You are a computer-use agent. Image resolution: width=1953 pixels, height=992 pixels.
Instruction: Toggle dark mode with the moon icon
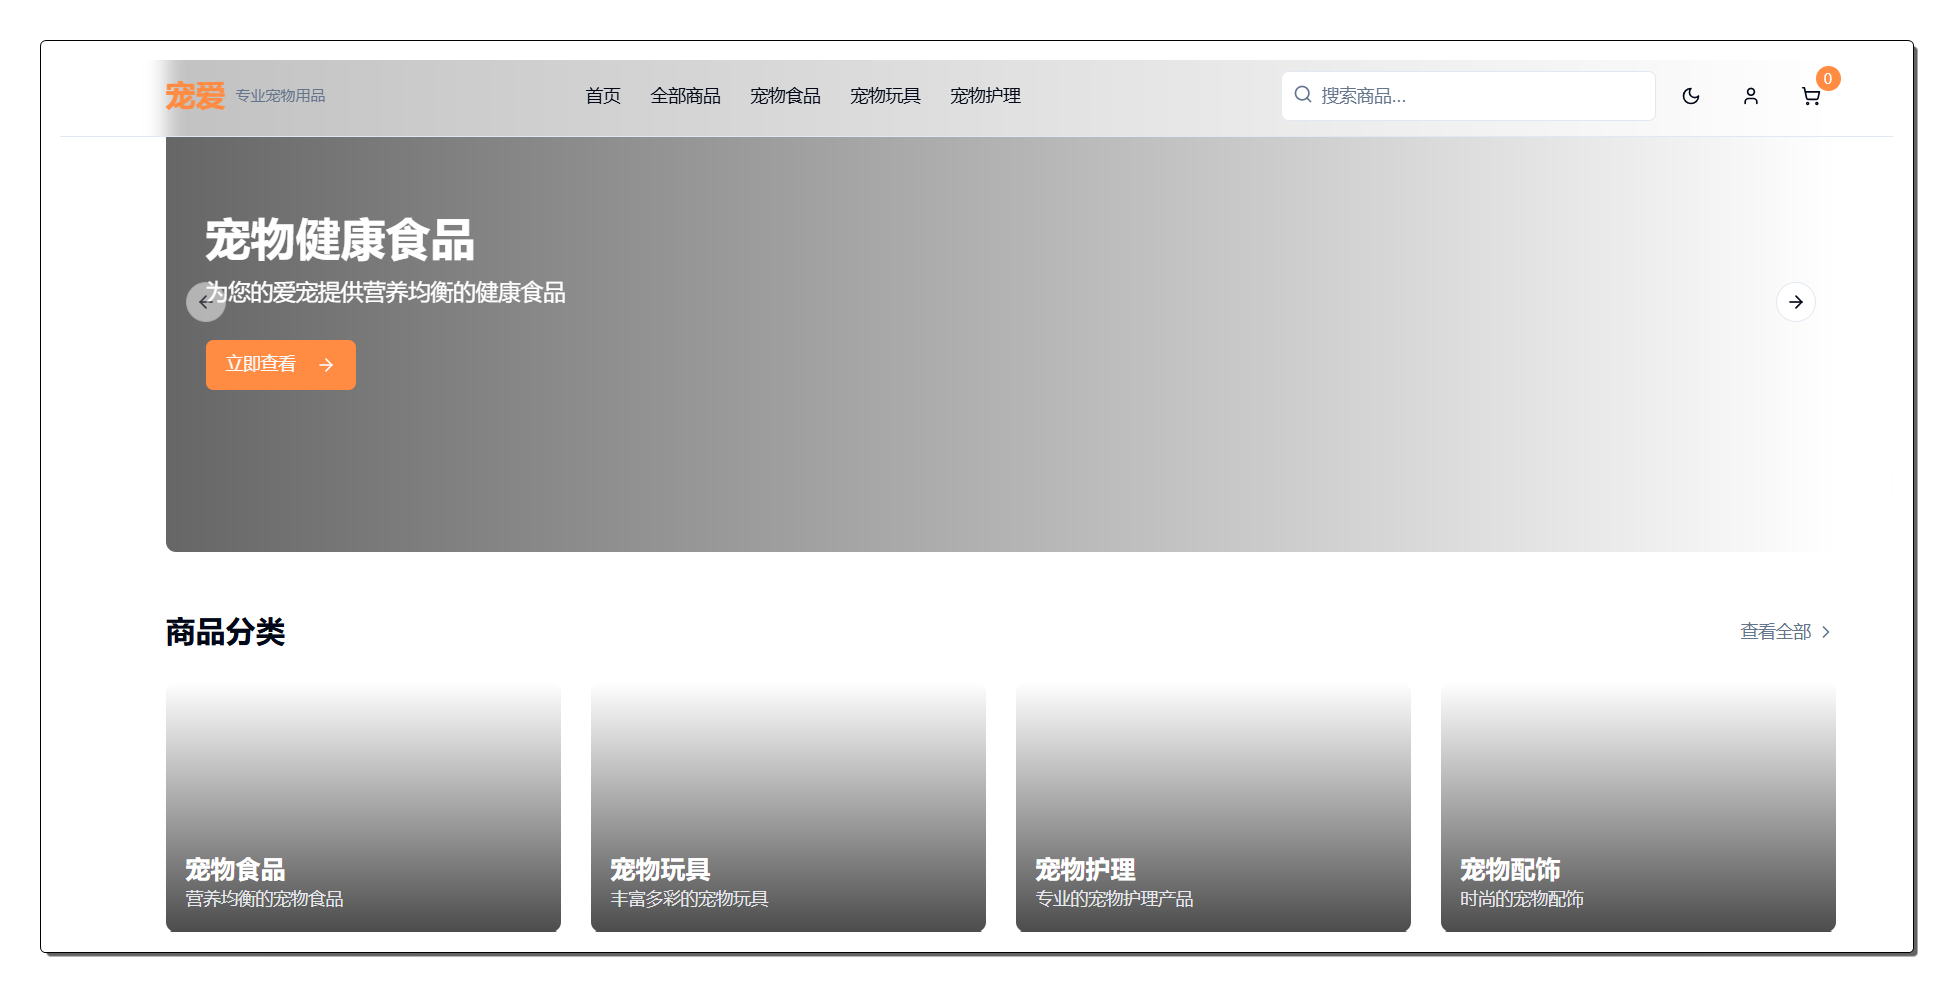[x=1691, y=96]
